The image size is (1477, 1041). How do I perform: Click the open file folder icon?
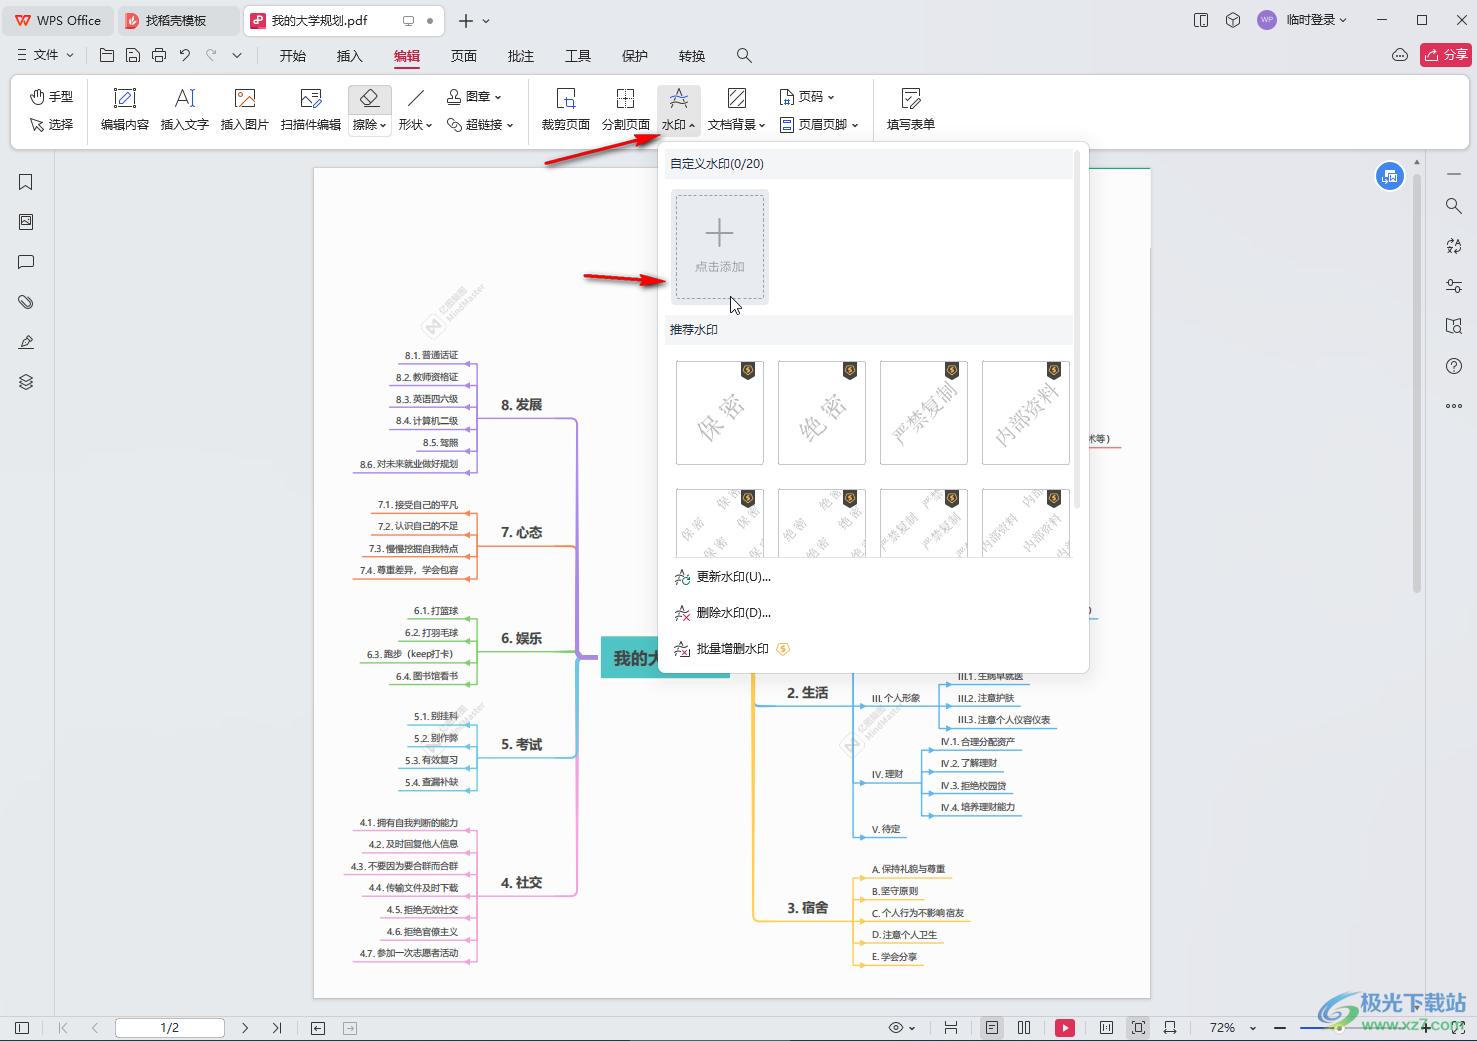point(107,56)
